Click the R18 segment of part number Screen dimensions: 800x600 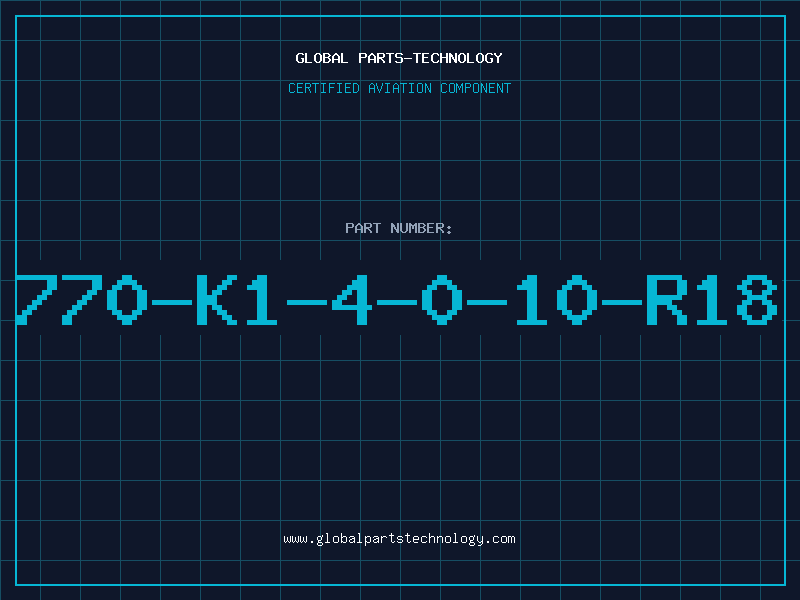[711, 300]
